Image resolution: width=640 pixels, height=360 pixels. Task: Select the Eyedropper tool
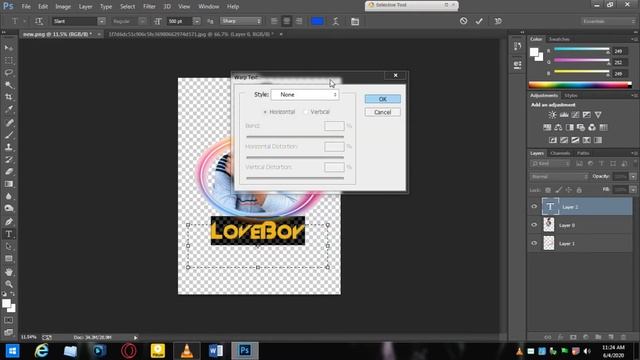[x=9, y=109]
